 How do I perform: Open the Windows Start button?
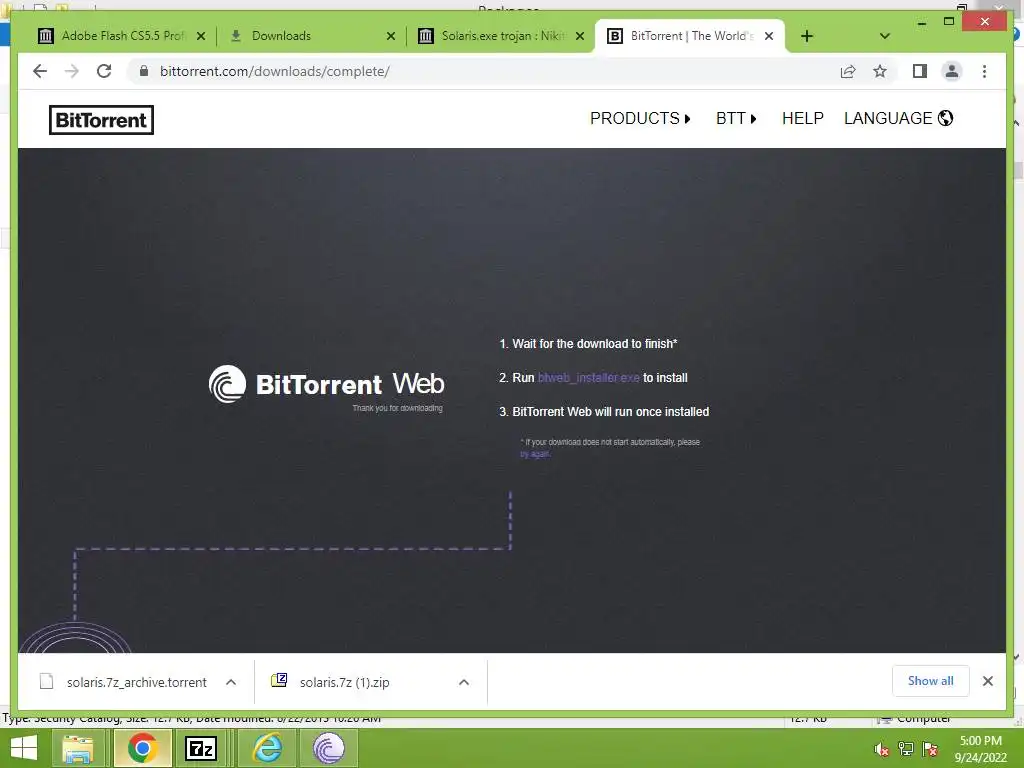24,748
